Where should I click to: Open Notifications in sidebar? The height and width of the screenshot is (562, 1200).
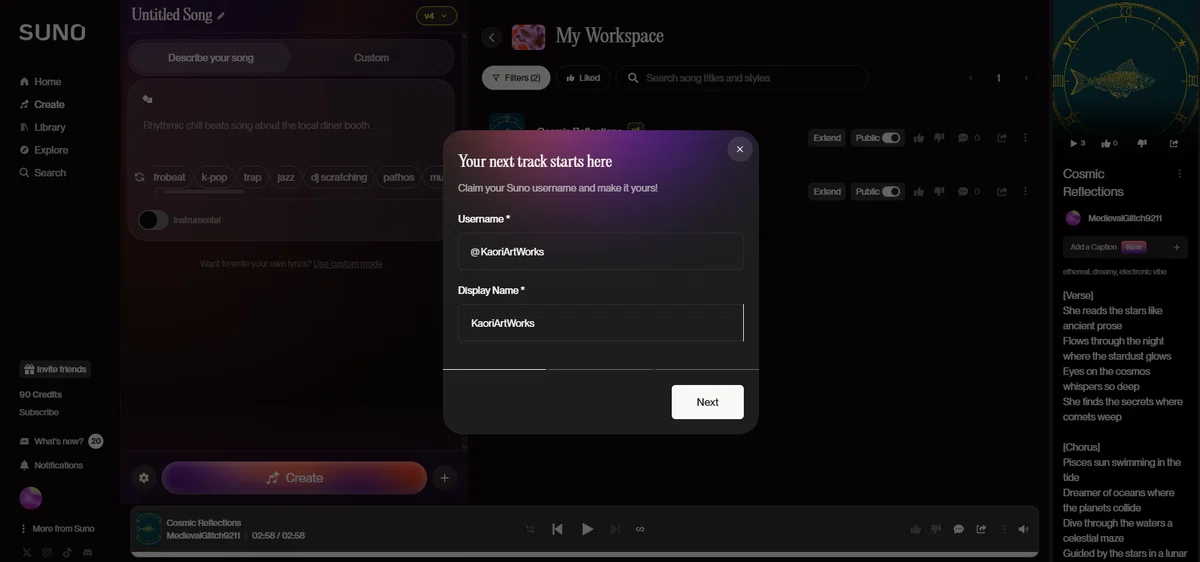[x=52, y=465]
